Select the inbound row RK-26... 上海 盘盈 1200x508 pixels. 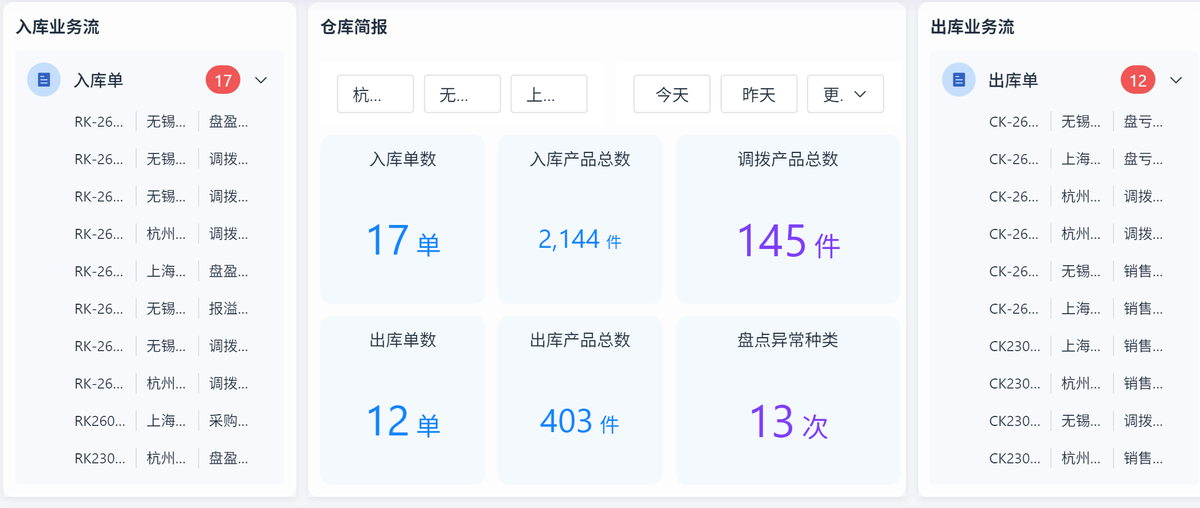164,271
